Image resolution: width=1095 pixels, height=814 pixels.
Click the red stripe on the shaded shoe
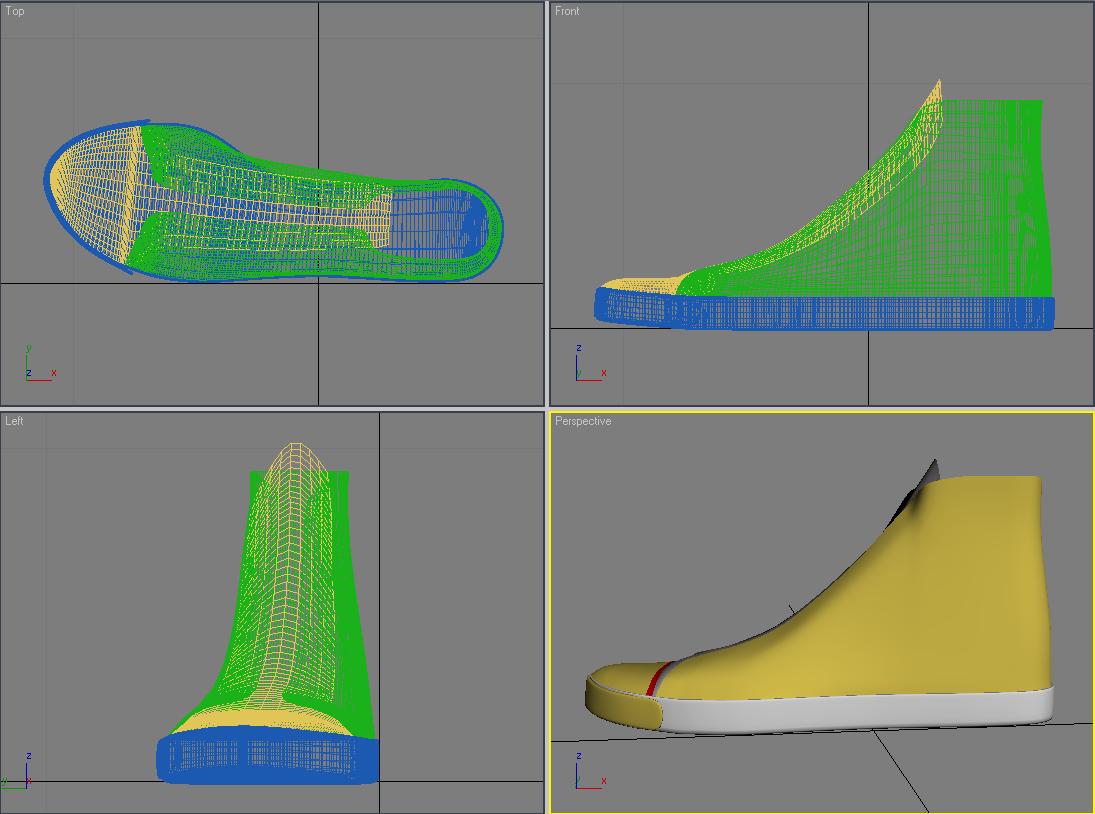[655, 678]
